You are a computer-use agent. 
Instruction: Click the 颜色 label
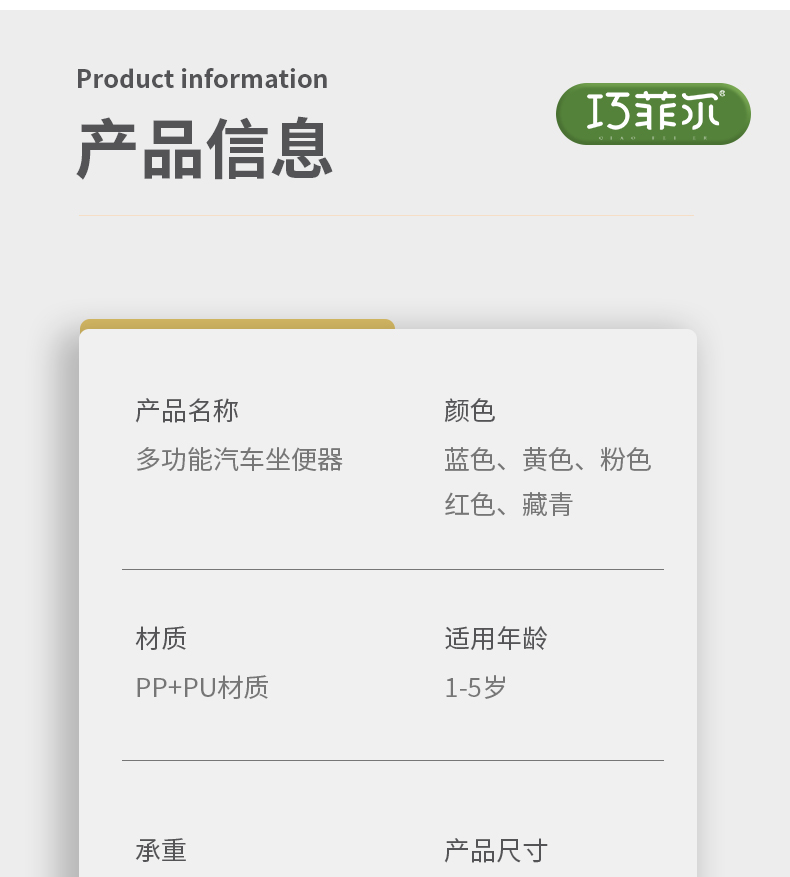(x=469, y=411)
